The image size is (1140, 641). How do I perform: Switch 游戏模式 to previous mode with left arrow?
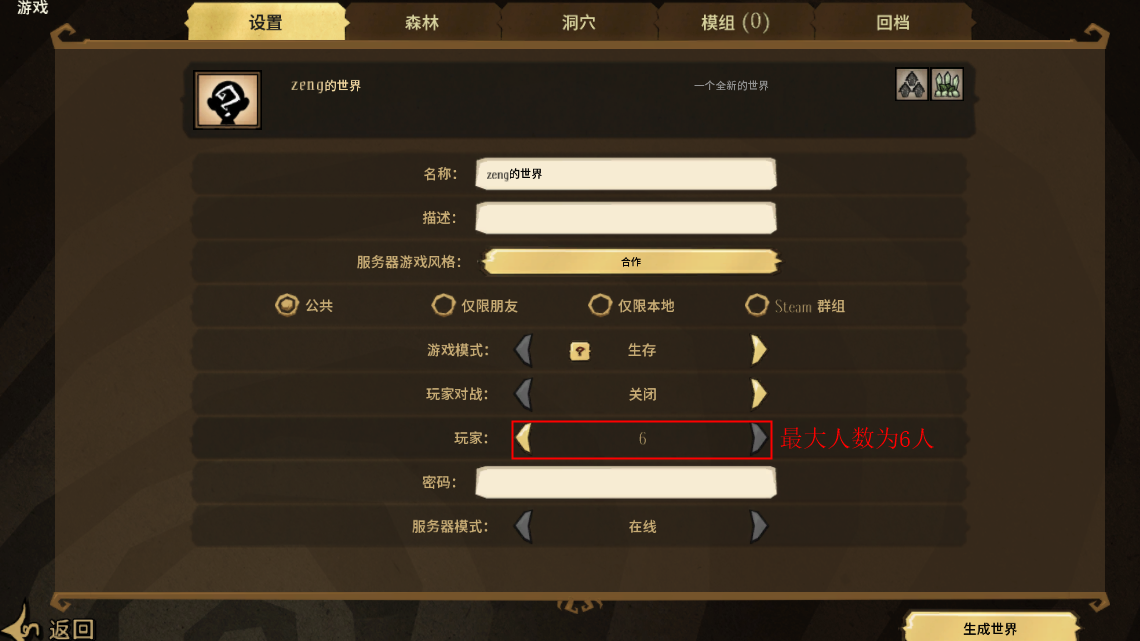point(523,350)
